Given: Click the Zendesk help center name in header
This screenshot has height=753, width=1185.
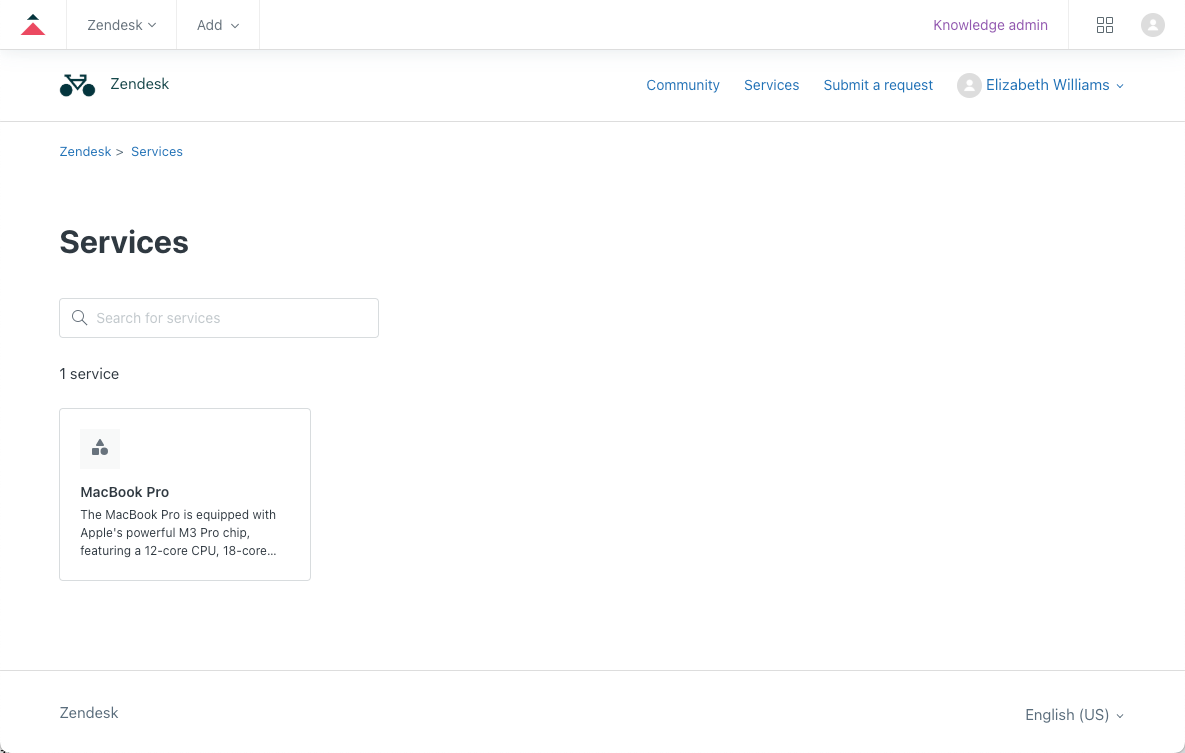Looking at the screenshot, I should [139, 84].
